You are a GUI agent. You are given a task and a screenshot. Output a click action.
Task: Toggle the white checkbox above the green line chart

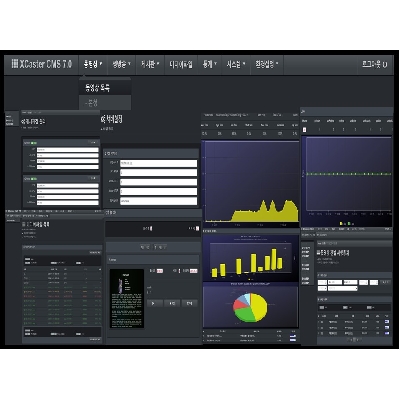click(304, 130)
